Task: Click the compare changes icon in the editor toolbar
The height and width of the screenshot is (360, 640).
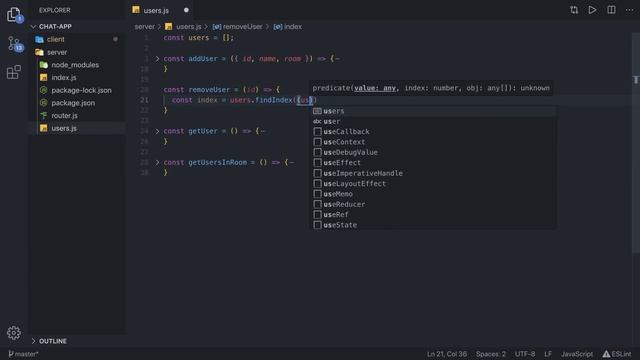Action: [574, 10]
